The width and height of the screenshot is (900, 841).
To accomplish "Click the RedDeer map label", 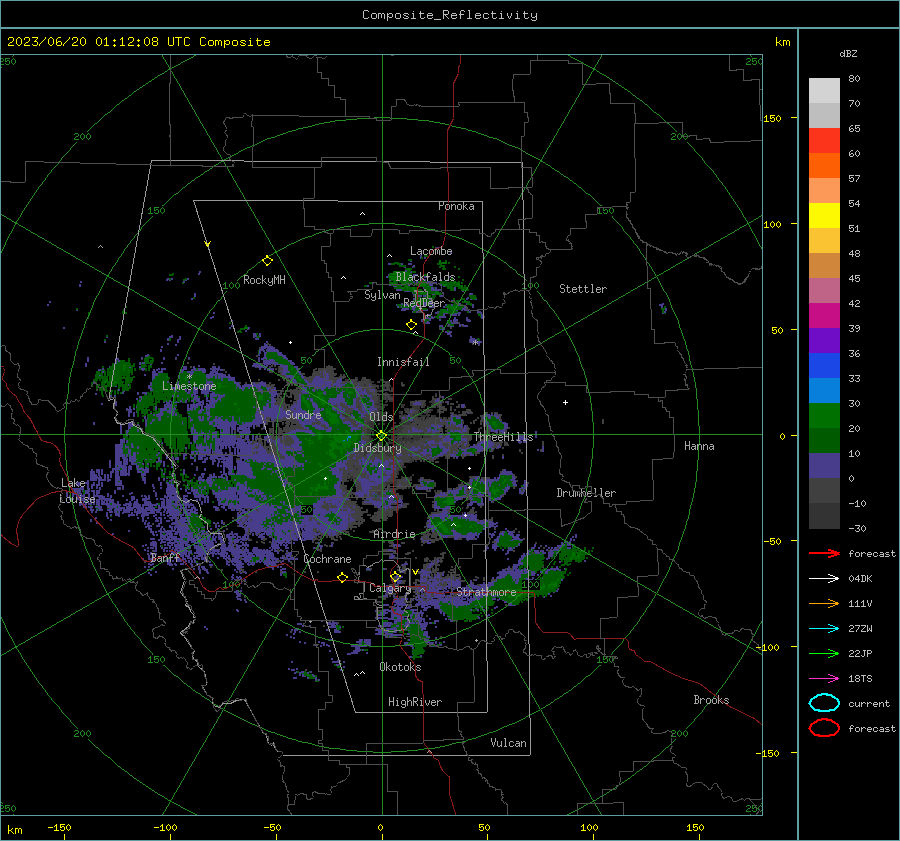I will [x=424, y=303].
